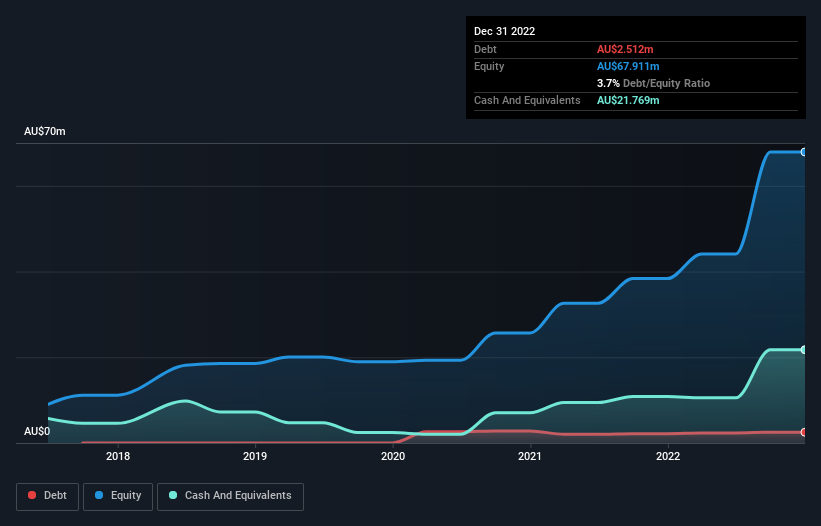
Task: Click the AU$70m y-axis label
Action: click(45, 131)
